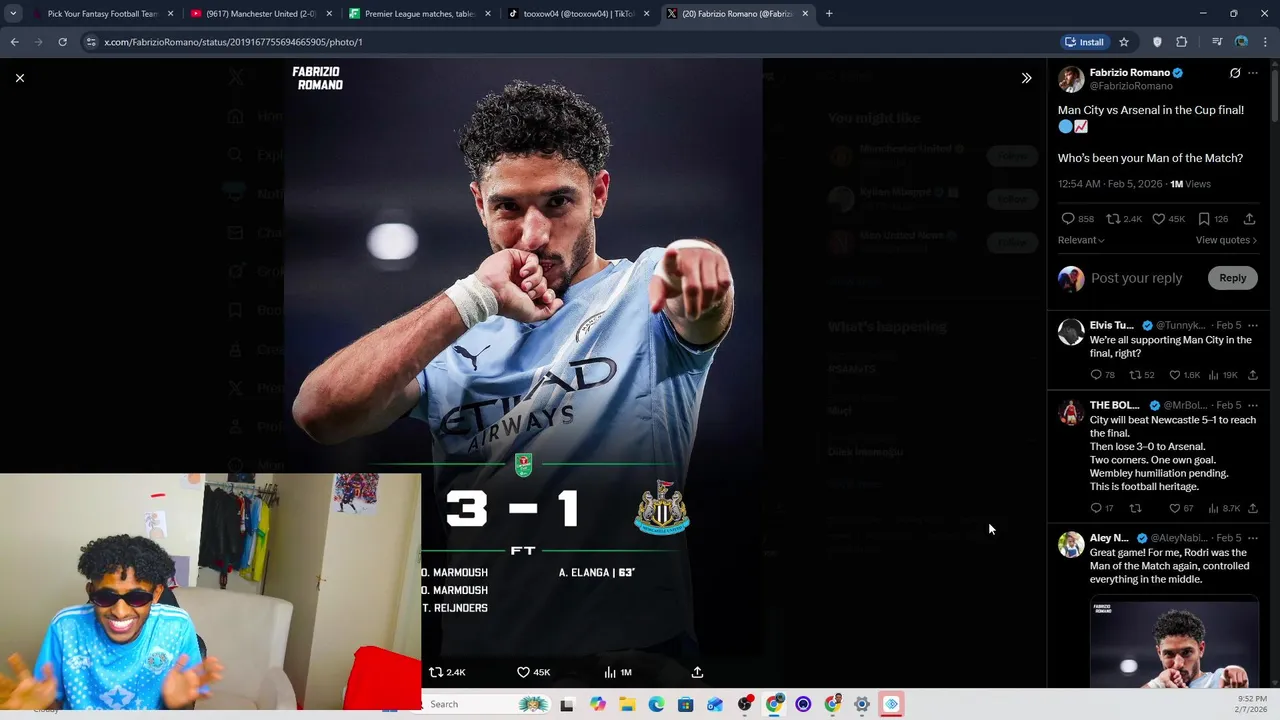The width and height of the screenshot is (1280, 720).
Task: Open Fabrizio Romano profile name link
Action: click(1129, 73)
